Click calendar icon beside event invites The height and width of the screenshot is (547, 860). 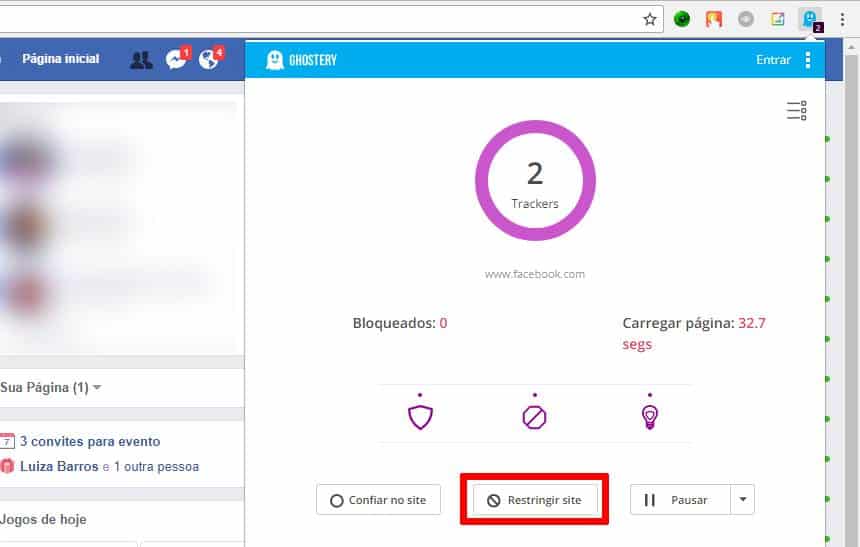click(7, 441)
